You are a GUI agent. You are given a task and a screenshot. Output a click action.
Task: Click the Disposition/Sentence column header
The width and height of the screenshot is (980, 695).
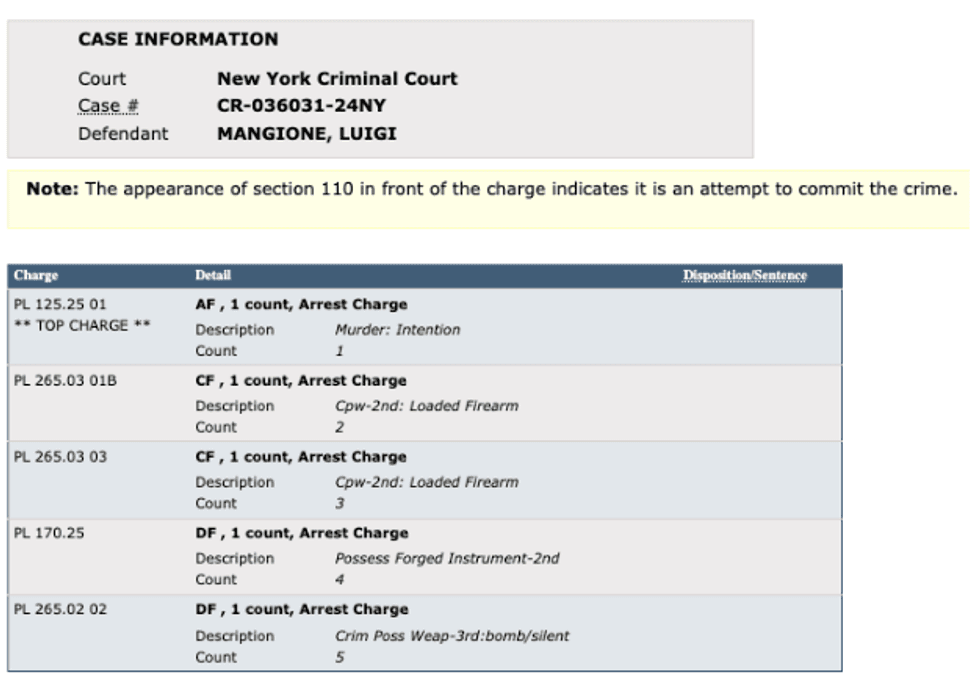744,275
